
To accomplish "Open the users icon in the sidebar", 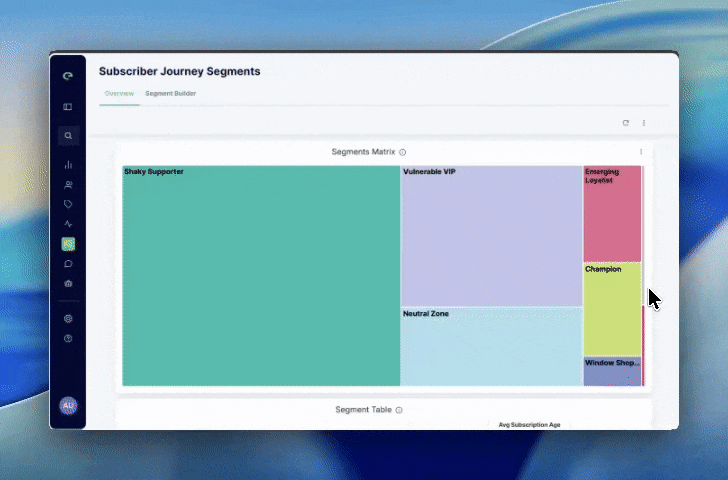I will point(68,185).
